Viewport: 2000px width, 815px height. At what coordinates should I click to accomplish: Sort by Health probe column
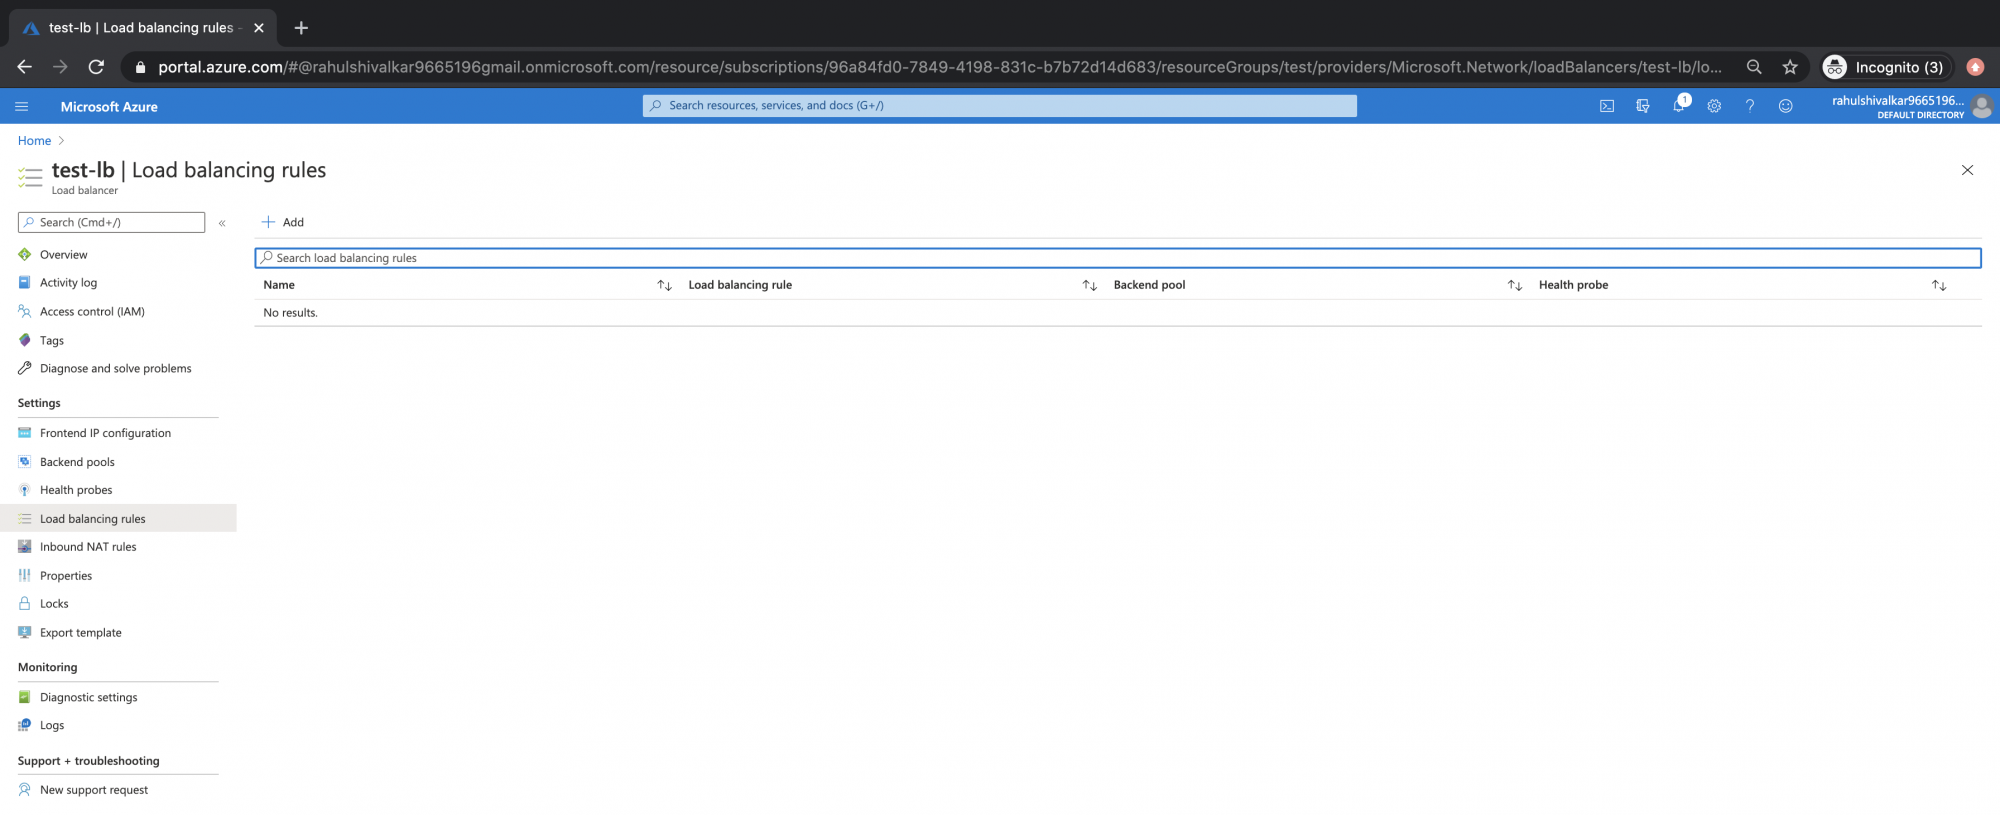[1938, 286]
